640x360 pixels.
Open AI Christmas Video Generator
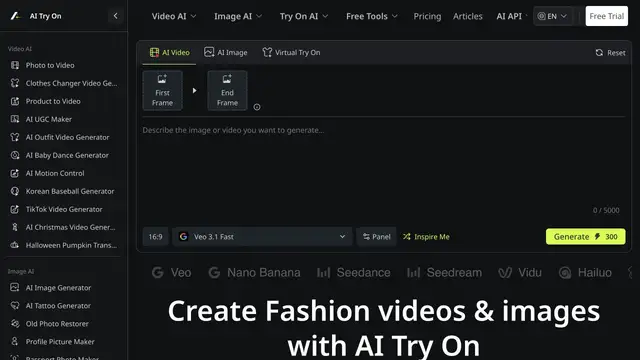point(63,227)
